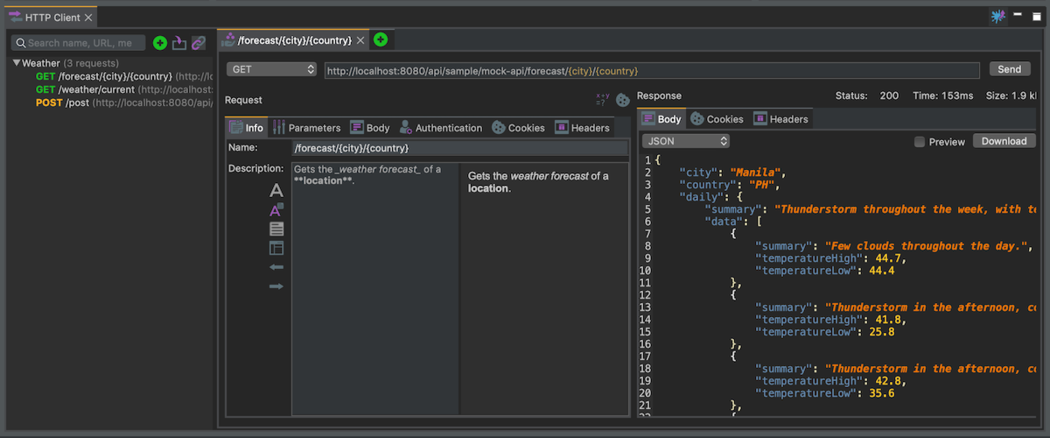Open the request Authentication tab

[x=440, y=128]
